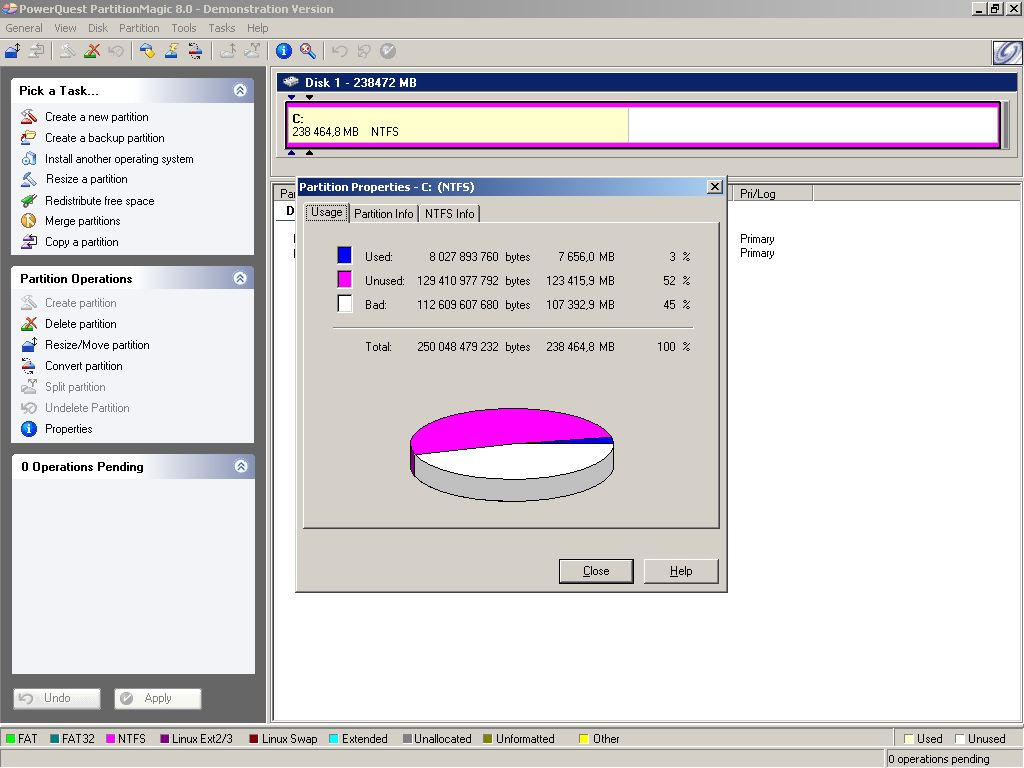Click the Disk 1 drive icon in header

(291, 82)
